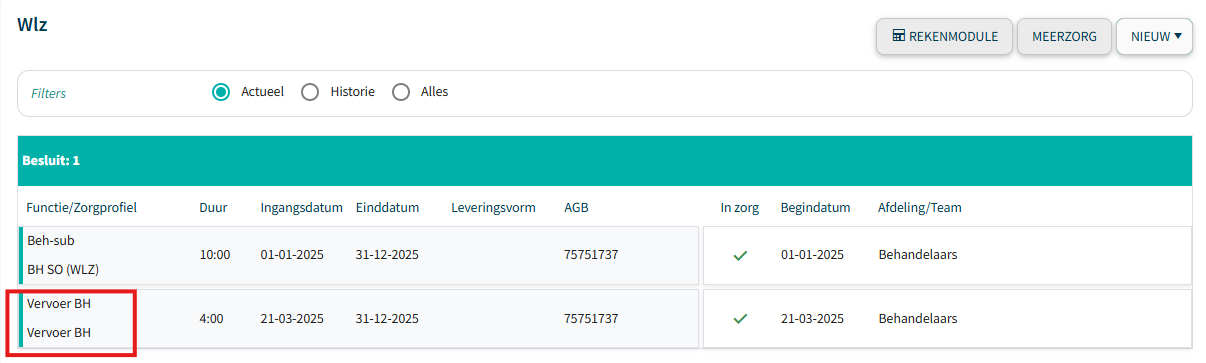Screen dimensions: 1206x363
Task: Click green checkmark in Vervoer BH row
Action: tap(740, 319)
